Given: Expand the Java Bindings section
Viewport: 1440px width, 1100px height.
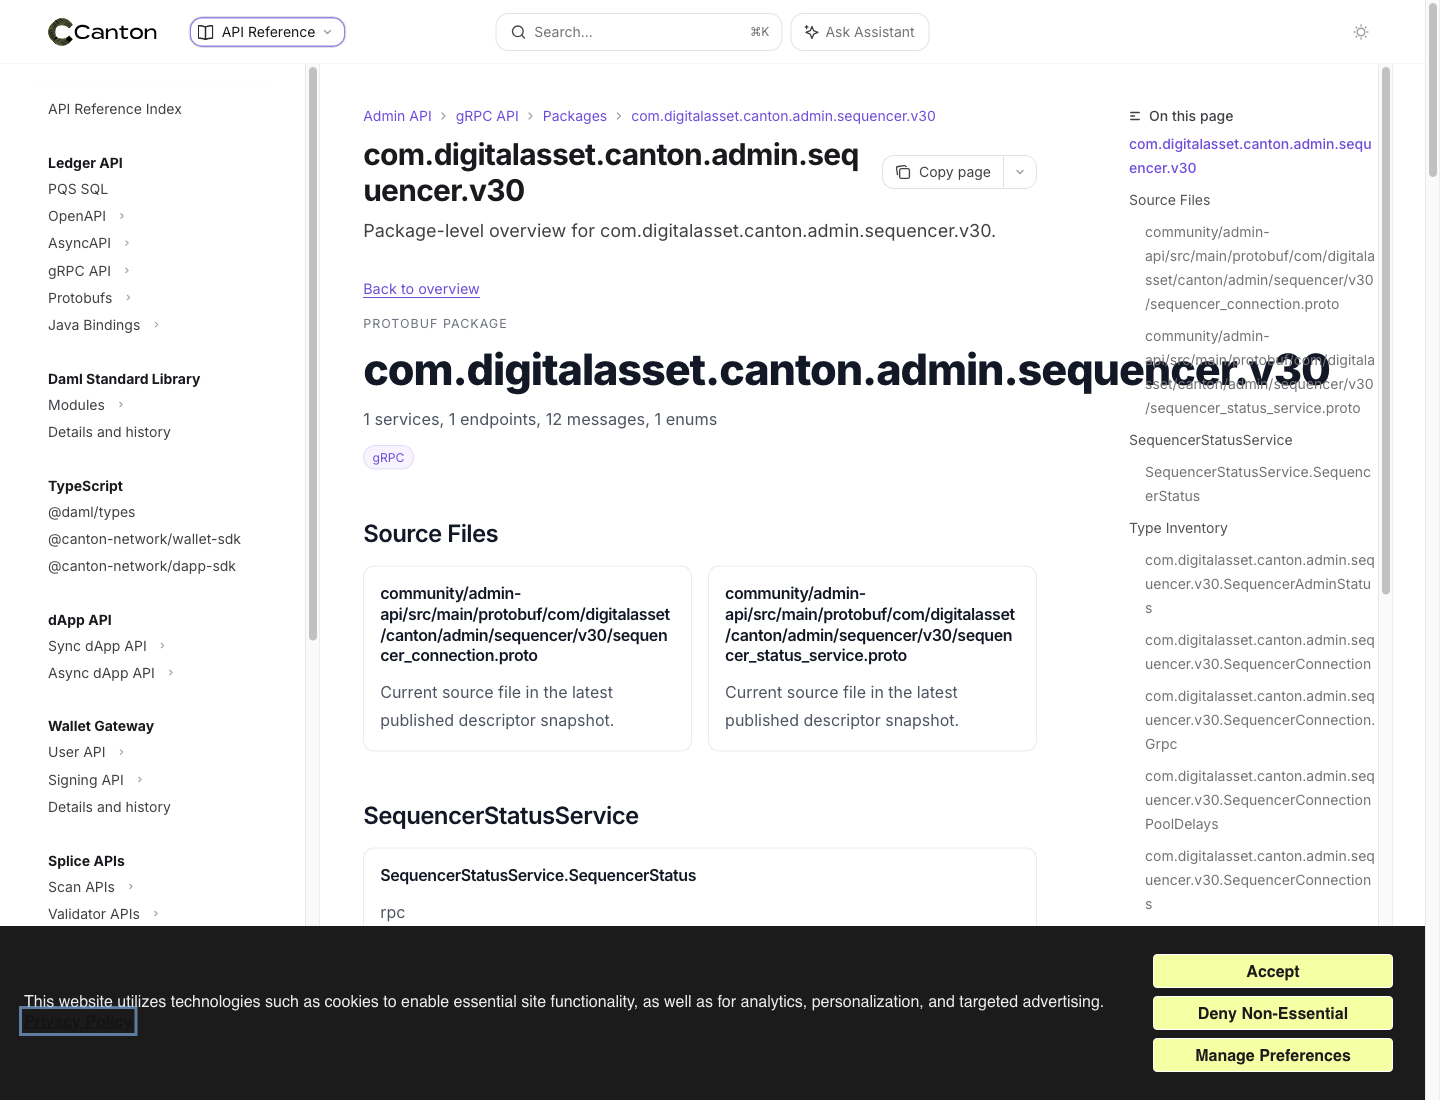Looking at the screenshot, I should tap(104, 325).
